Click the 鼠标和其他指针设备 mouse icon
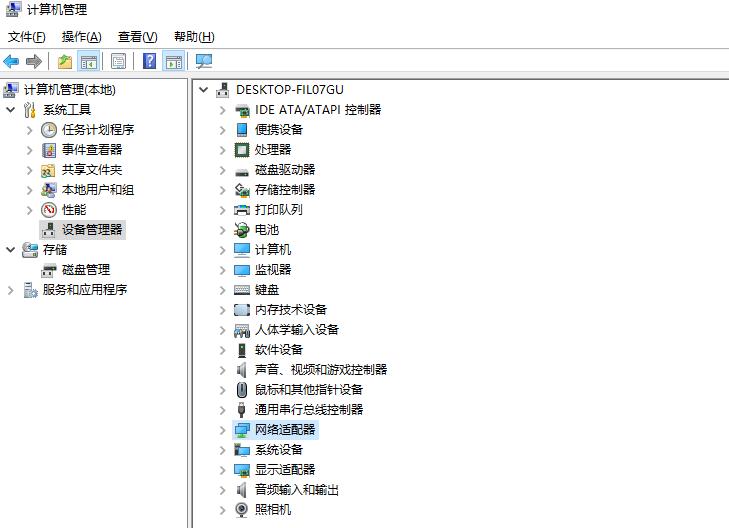Screen dimensions: 729x528 [242, 389]
